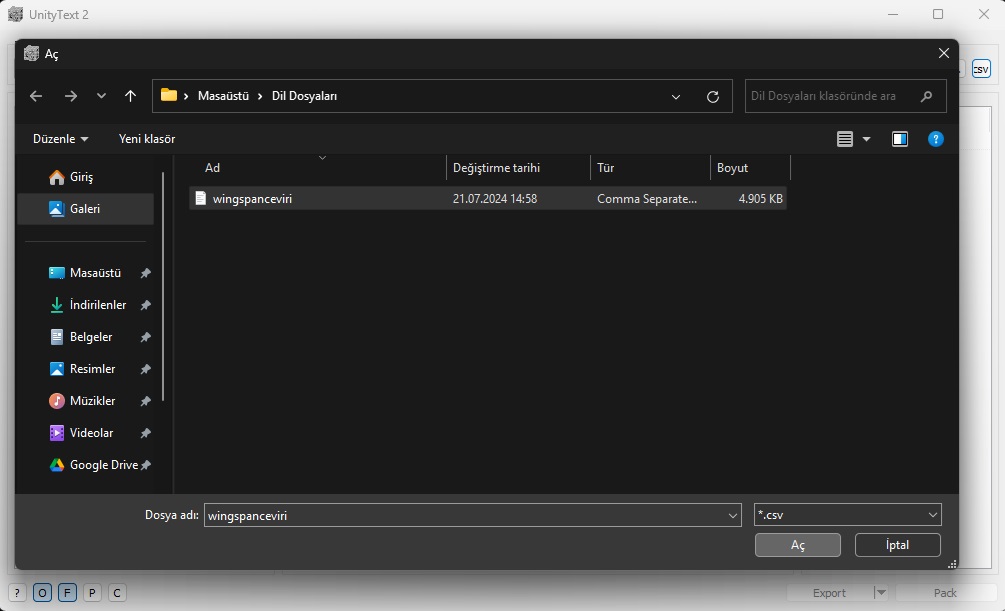Sort by Değiştirme tarihi column
The height and width of the screenshot is (611, 1005).
click(x=518, y=168)
